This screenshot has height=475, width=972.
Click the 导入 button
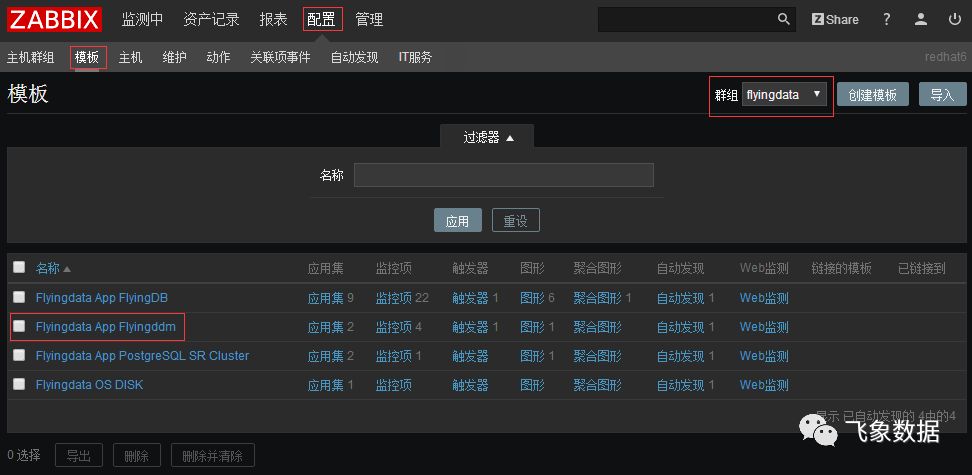coord(942,95)
